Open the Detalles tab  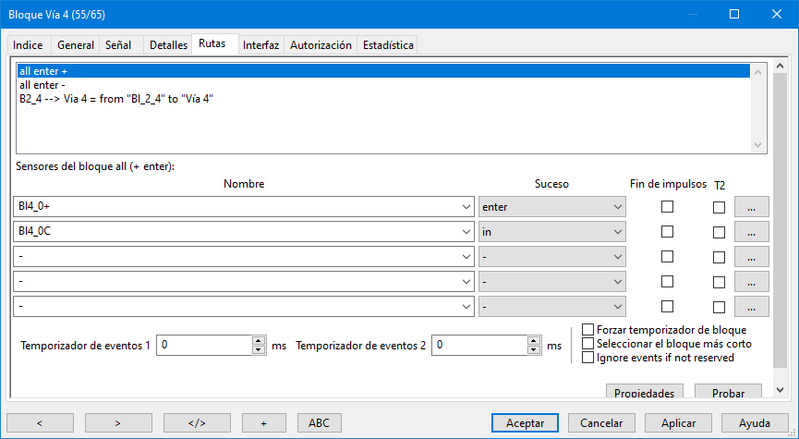pyautogui.click(x=168, y=45)
